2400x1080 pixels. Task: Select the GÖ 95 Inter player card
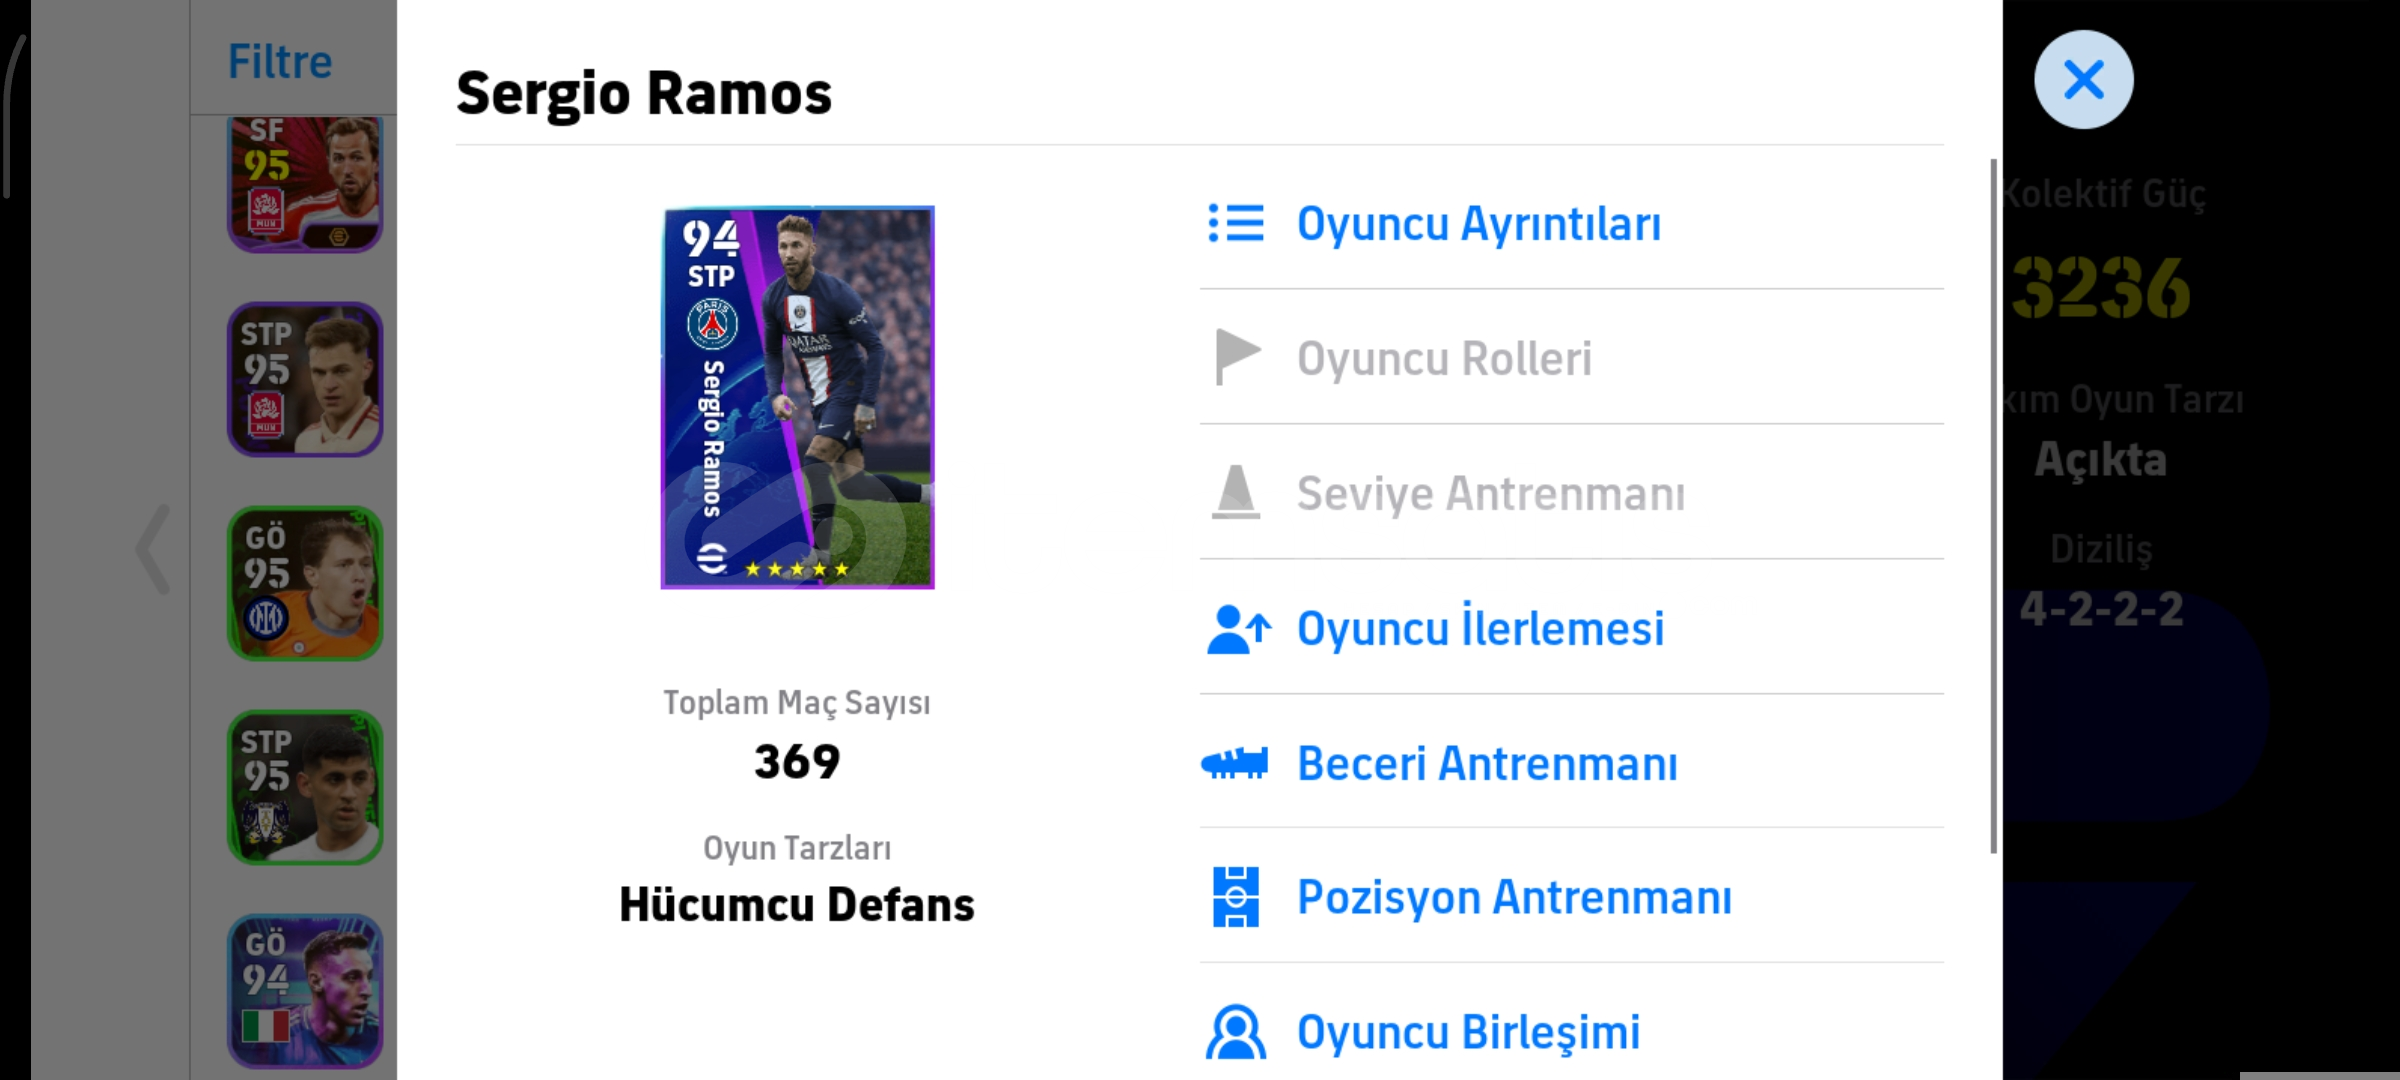[305, 583]
